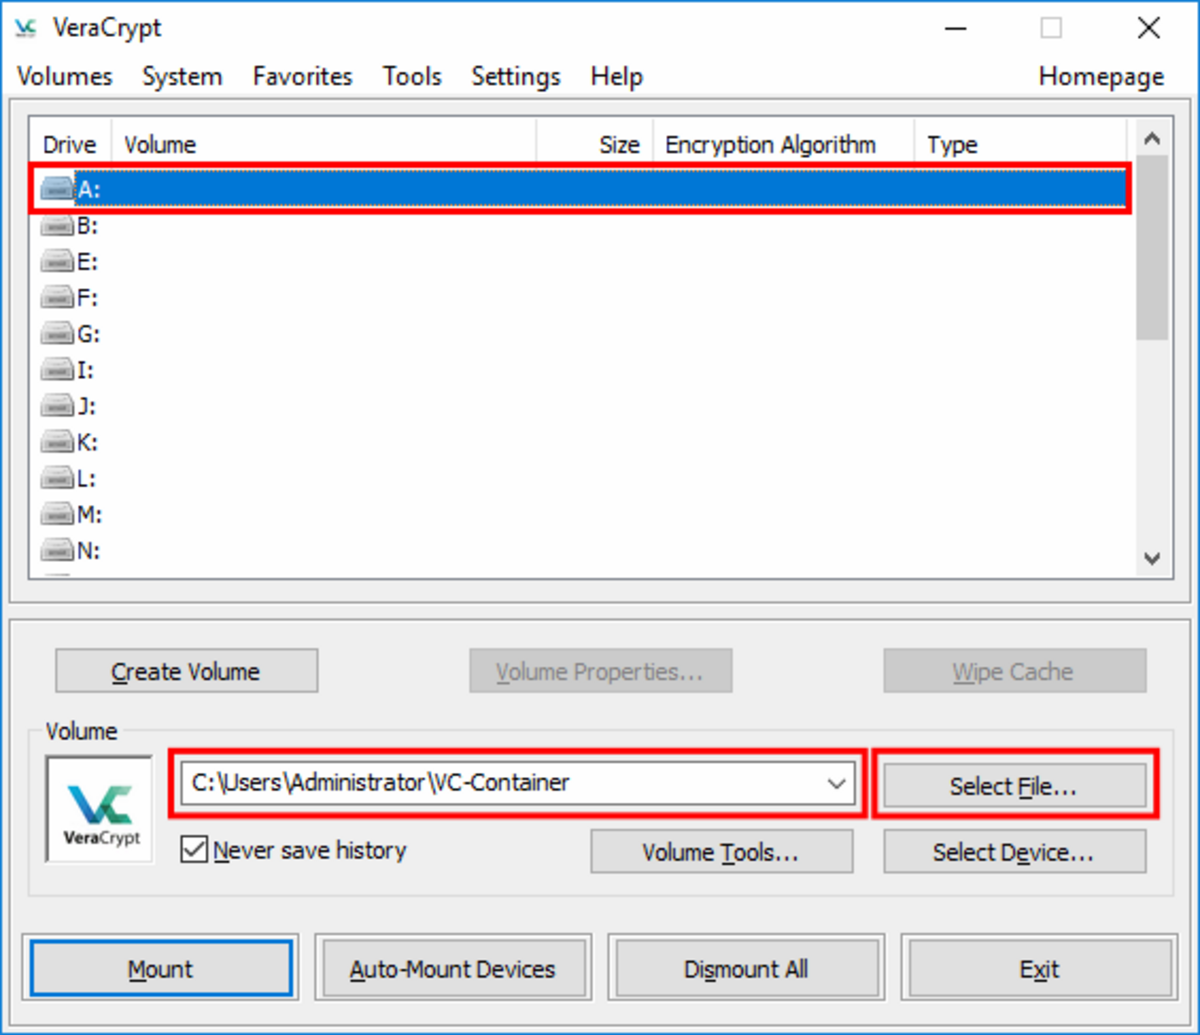Select the N: drive icon

[x=58, y=550]
